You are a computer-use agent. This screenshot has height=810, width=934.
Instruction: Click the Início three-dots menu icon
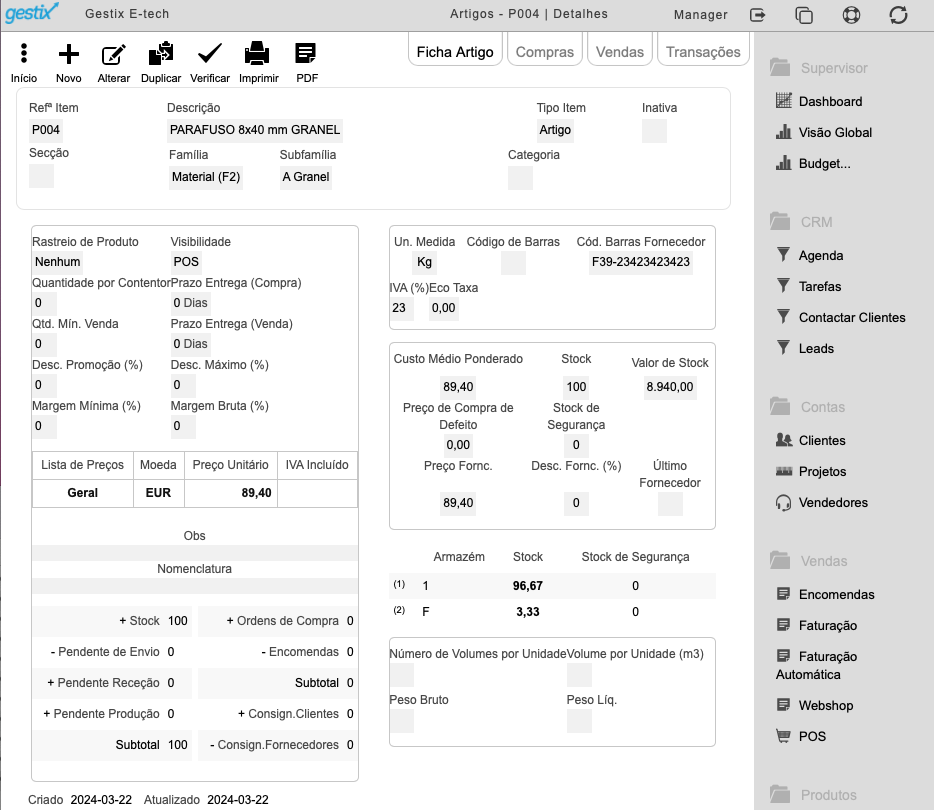[x=24, y=54]
